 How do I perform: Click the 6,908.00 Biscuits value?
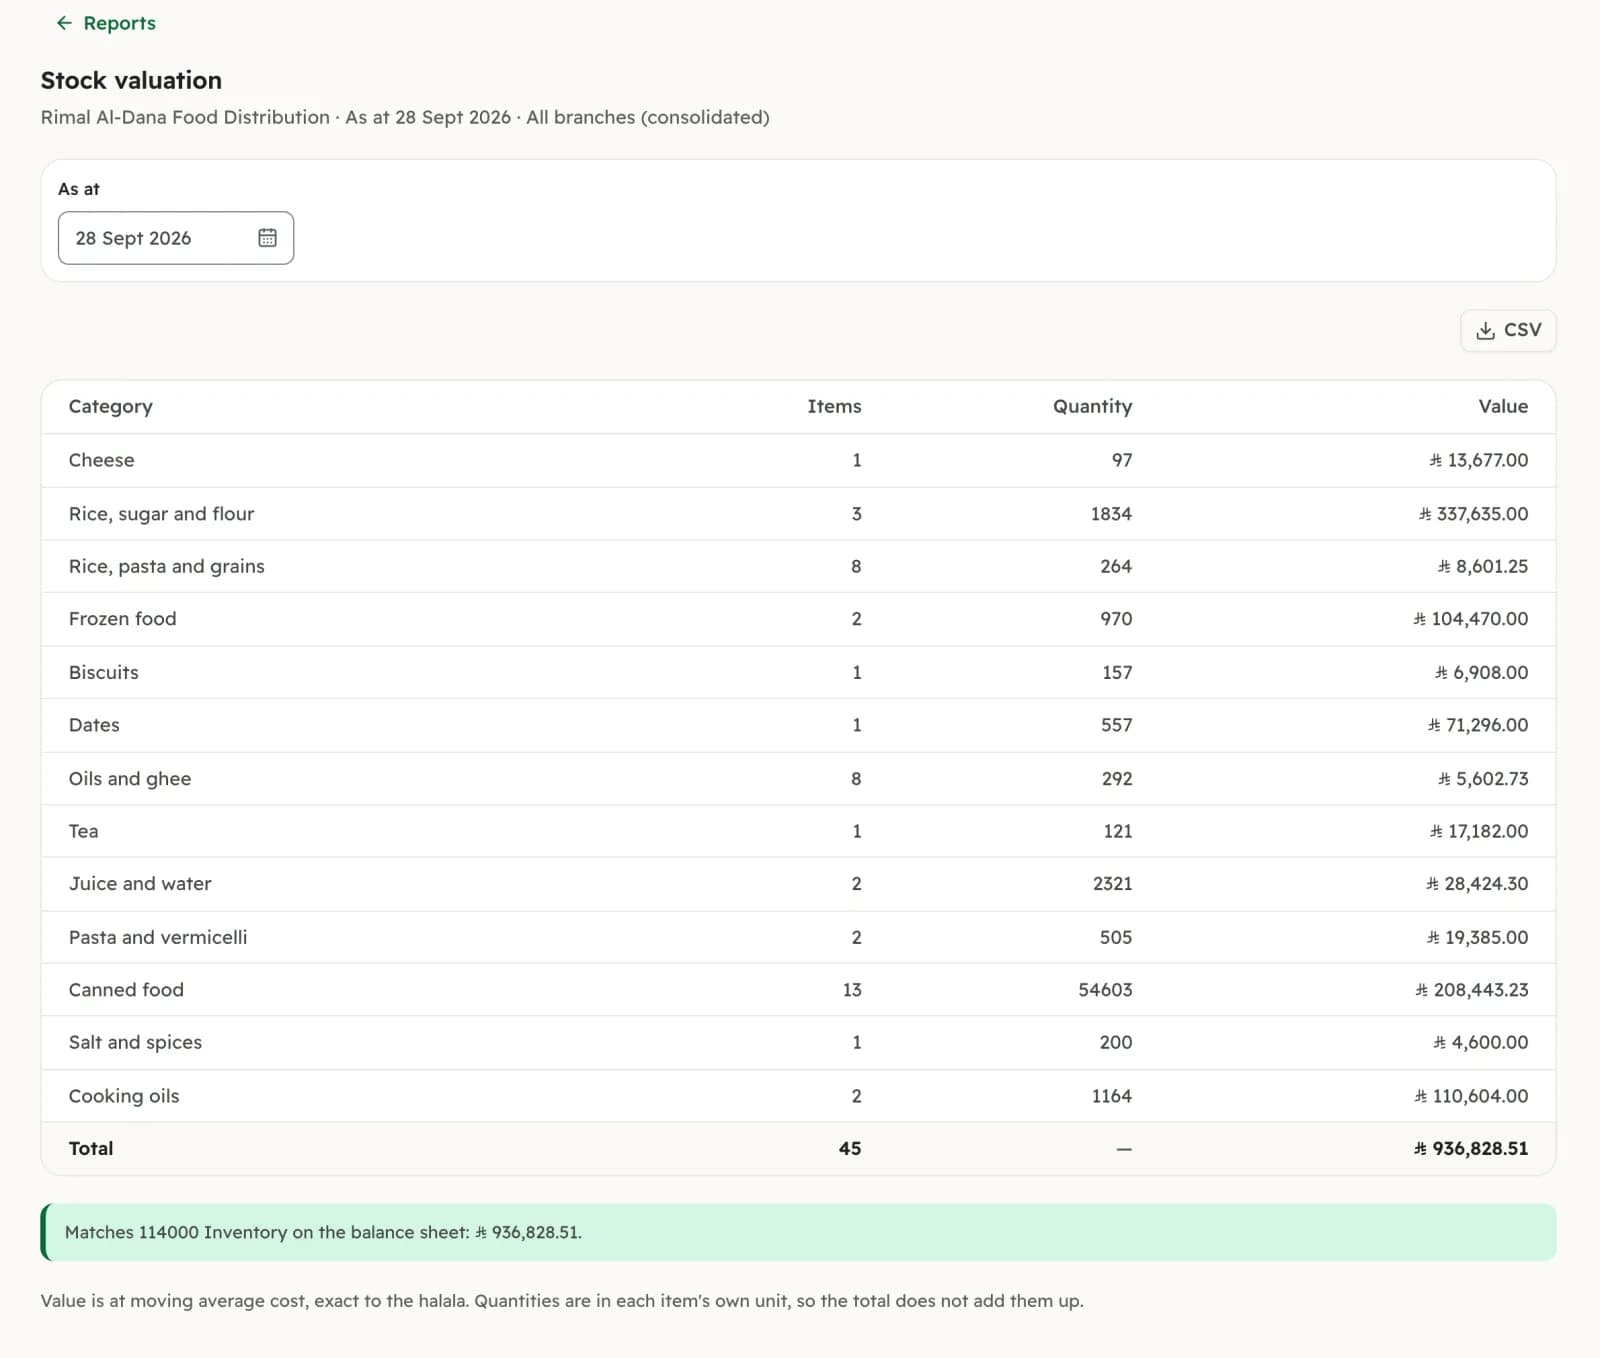(x=1481, y=672)
